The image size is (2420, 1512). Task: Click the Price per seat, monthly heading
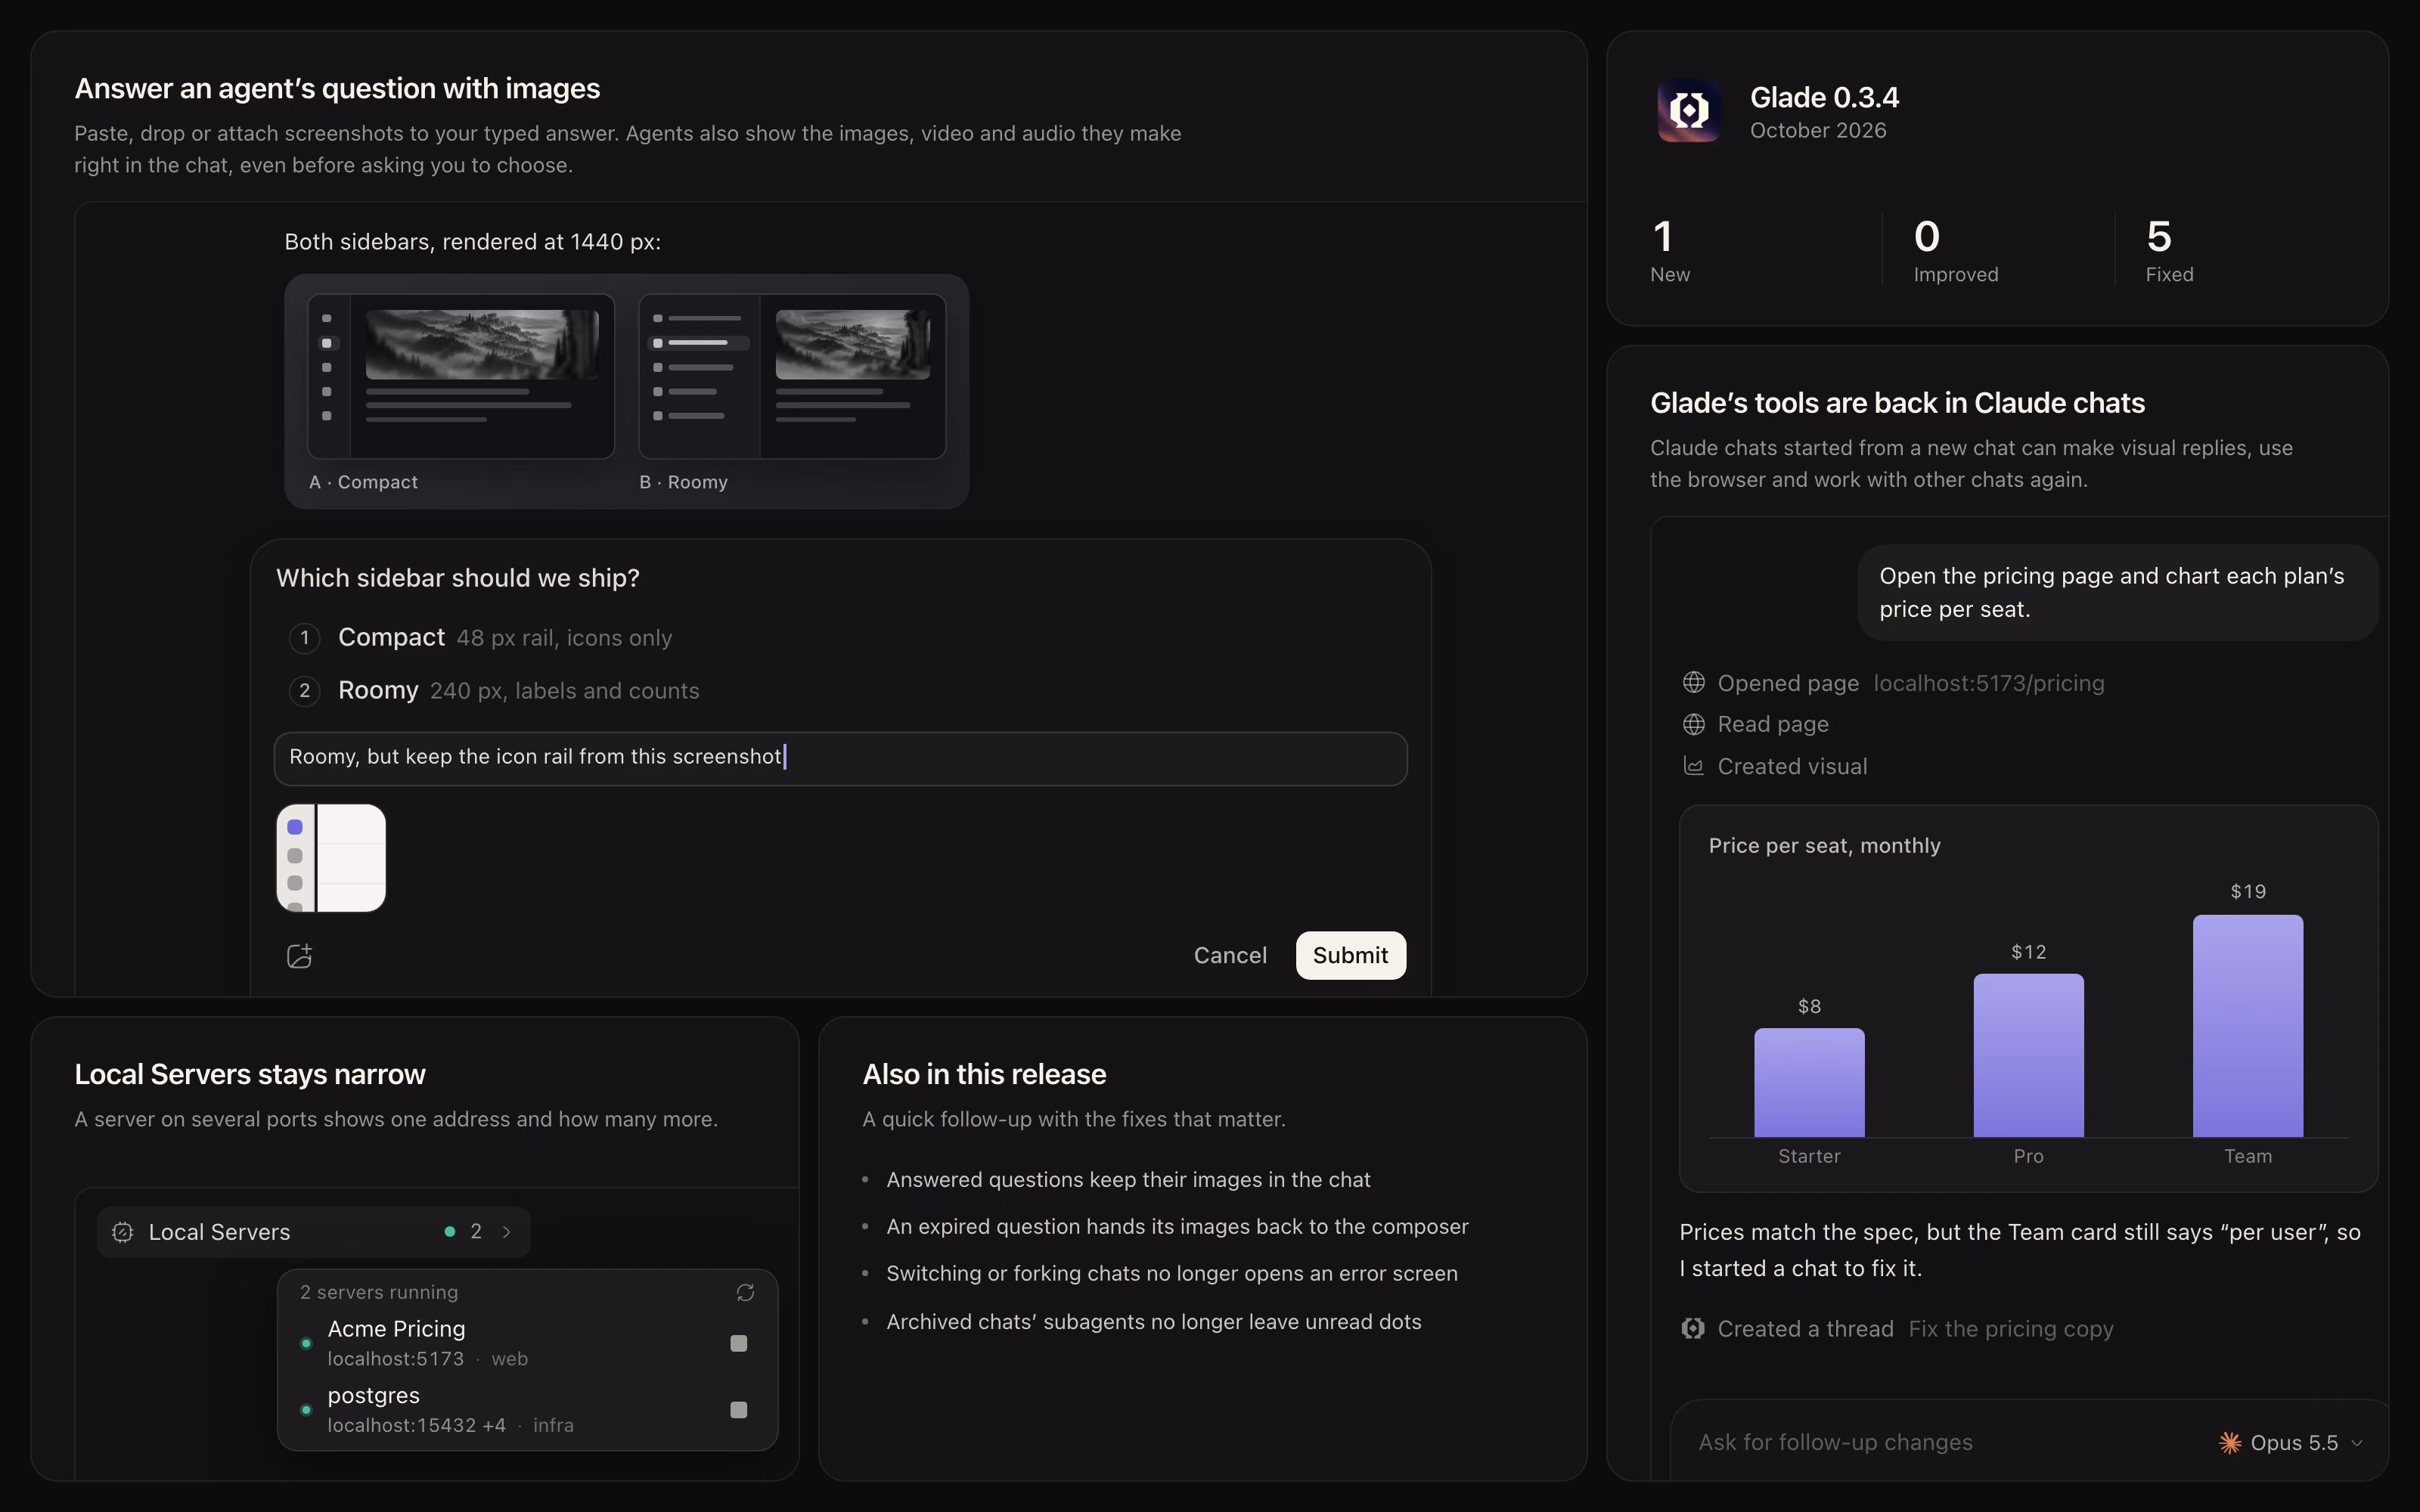point(1824,846)
